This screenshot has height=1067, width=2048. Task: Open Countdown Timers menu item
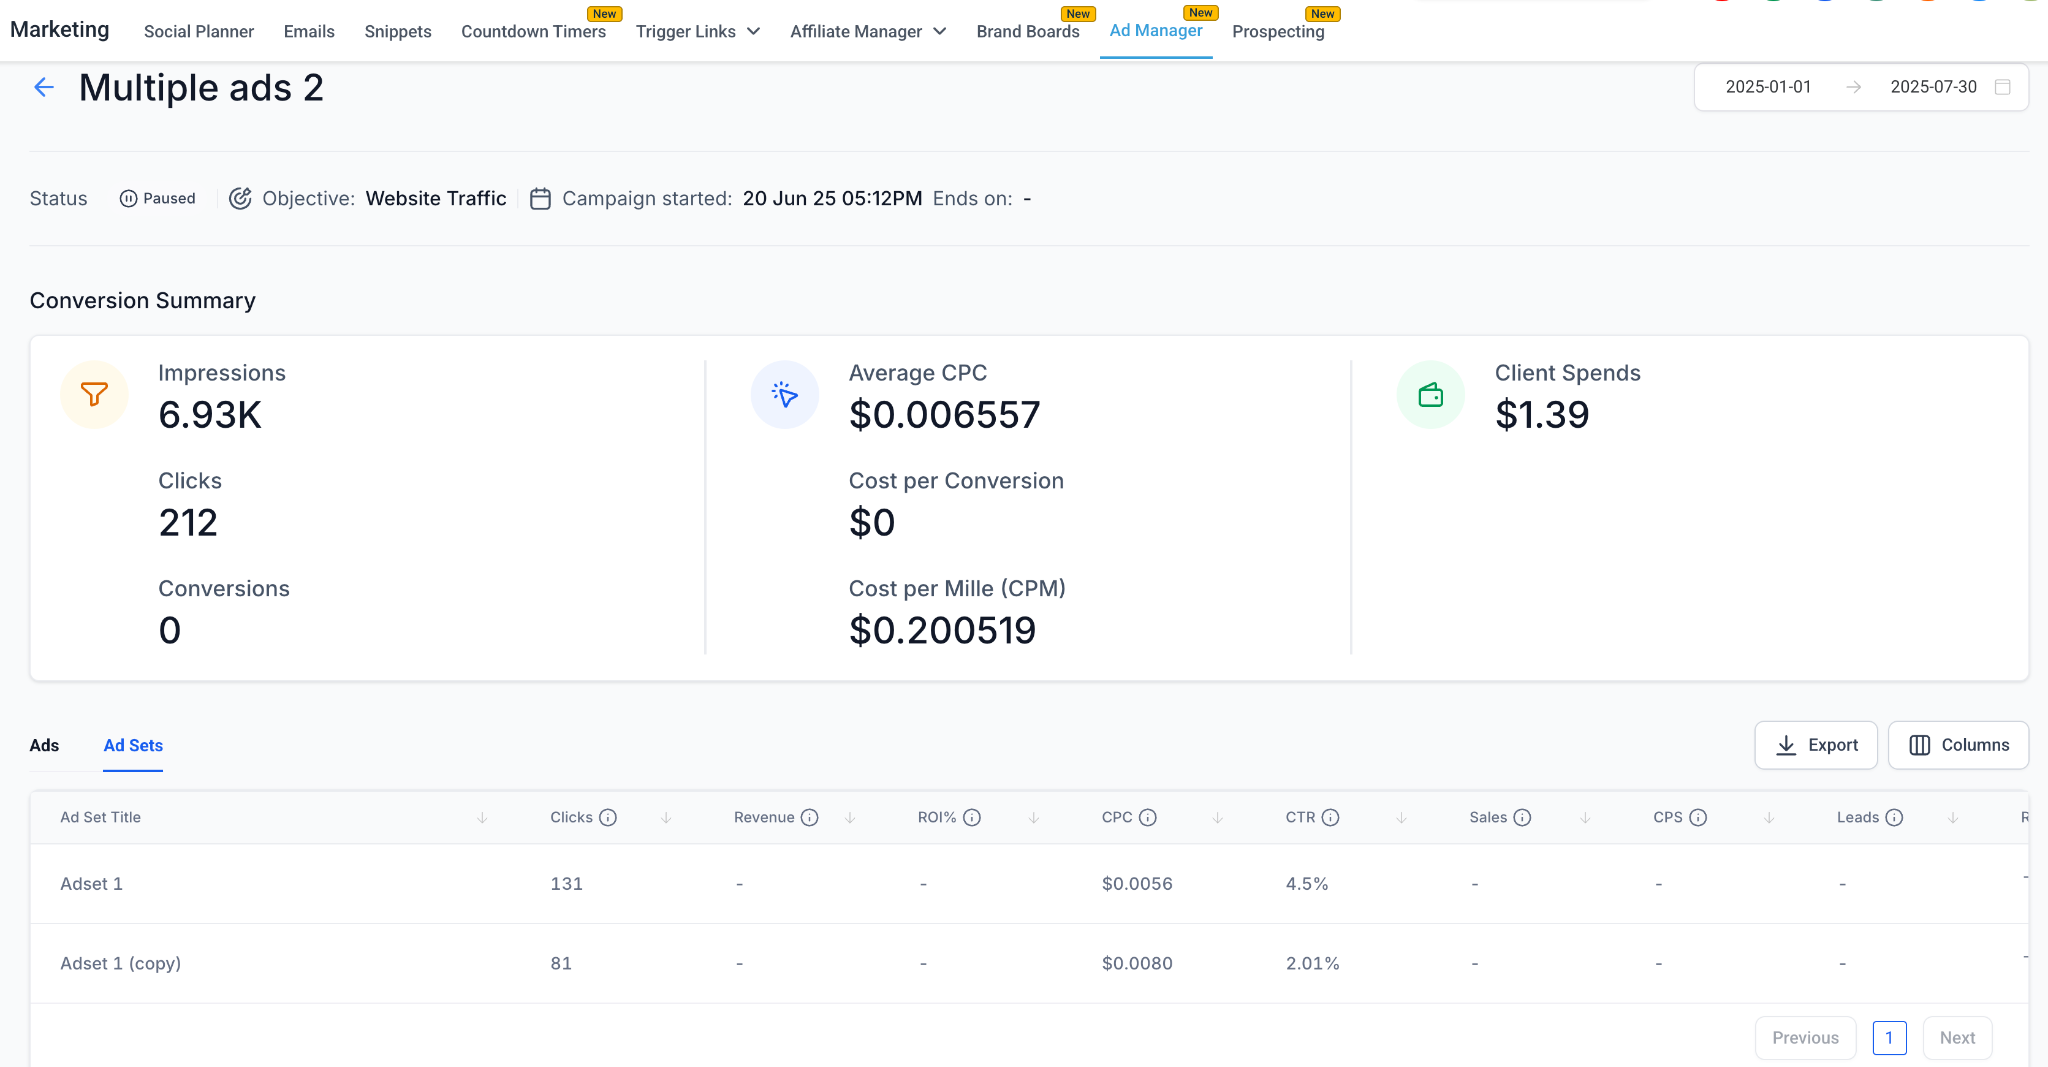pos(533,32)
